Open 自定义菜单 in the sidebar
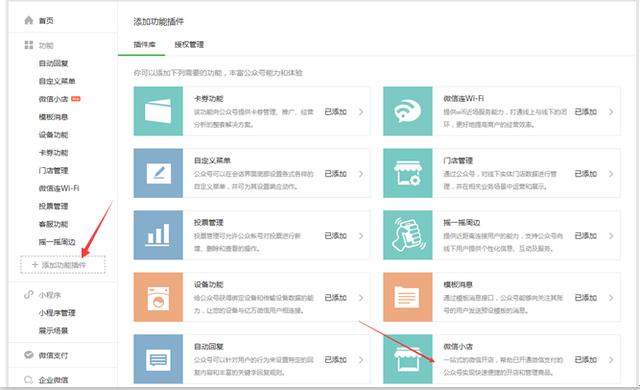Image resolution: width=640 pixels, height=390 pixels. 57,81
